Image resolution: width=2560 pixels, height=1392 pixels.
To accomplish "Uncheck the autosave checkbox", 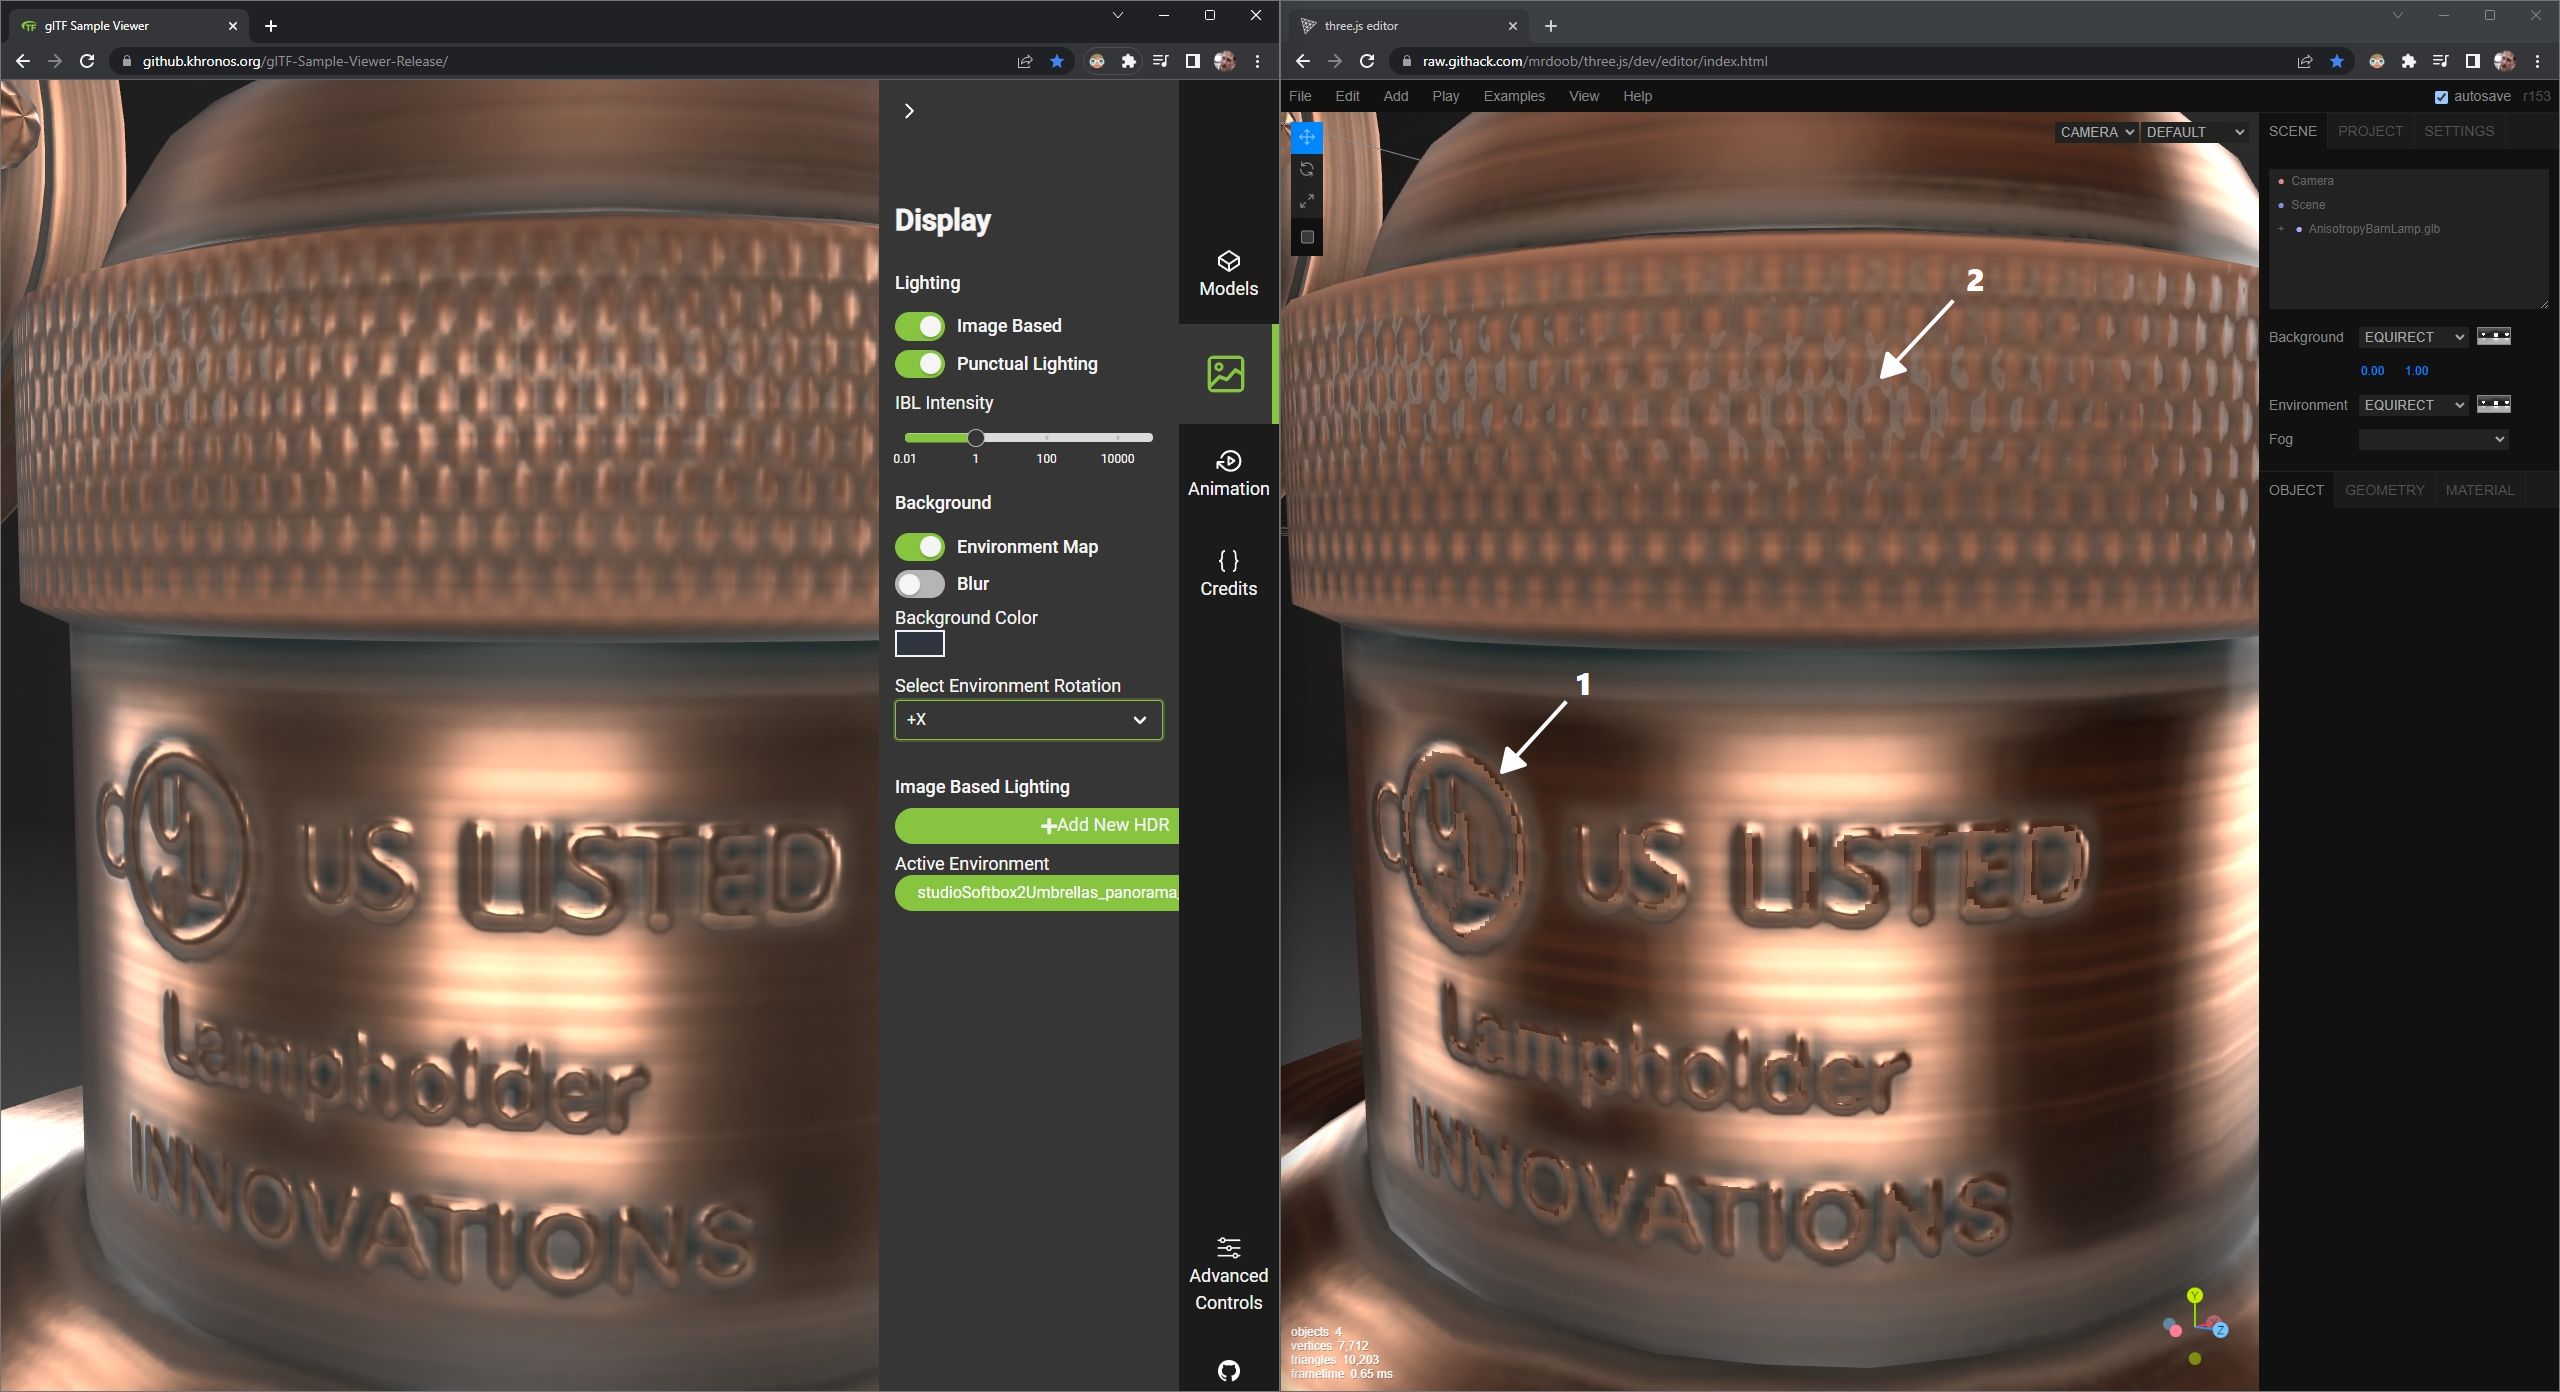I will point(2440,96).
